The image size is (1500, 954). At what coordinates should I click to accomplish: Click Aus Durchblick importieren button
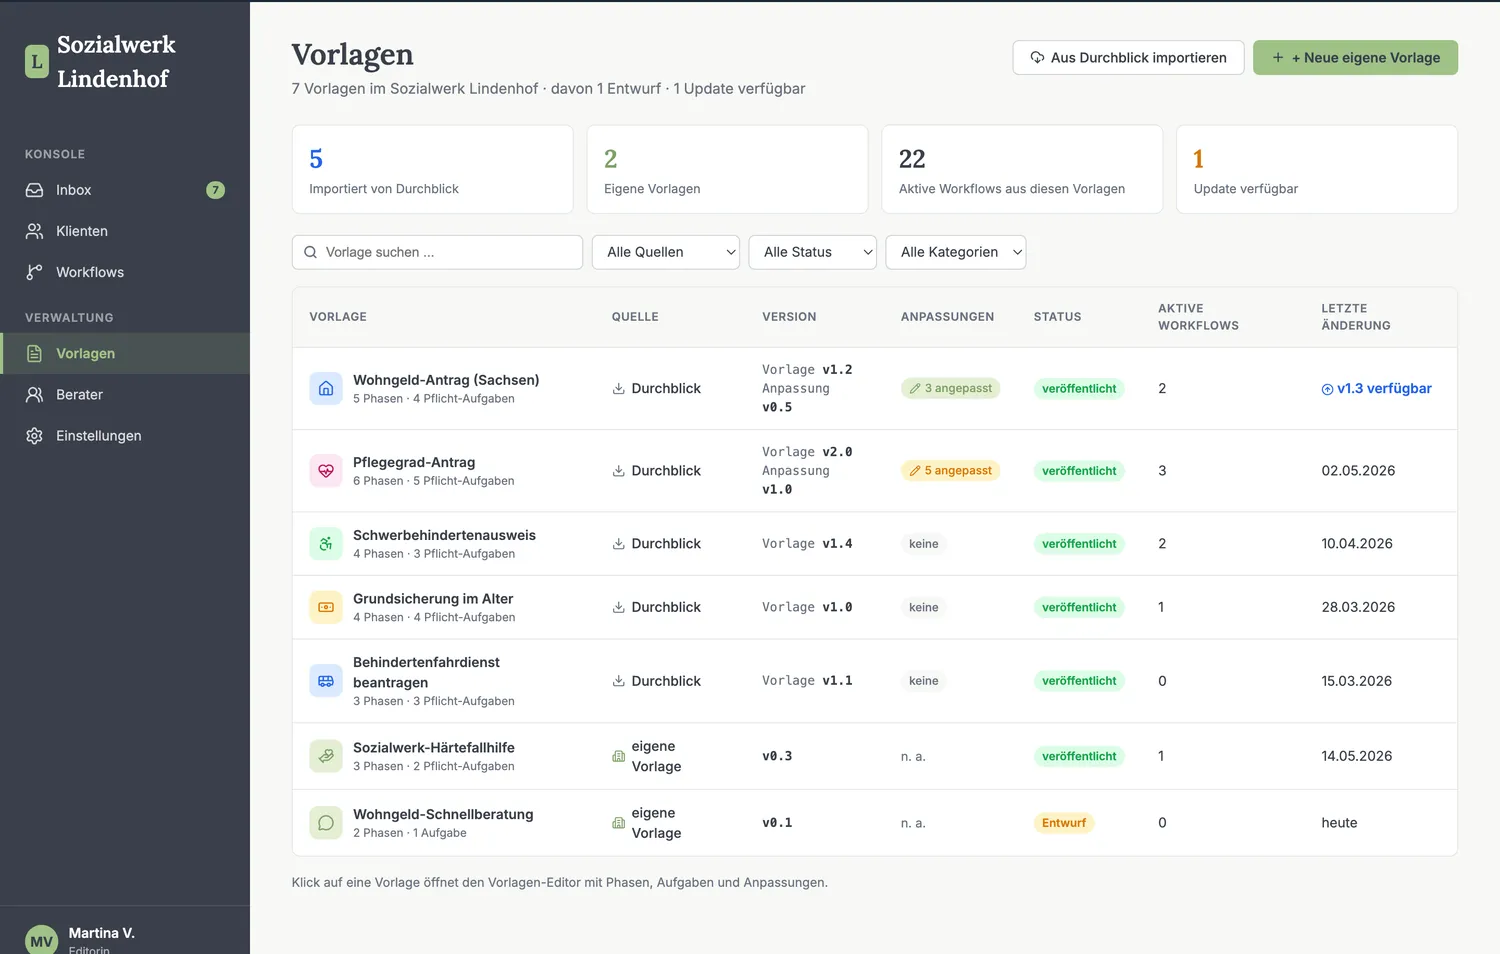(1128, 57)
